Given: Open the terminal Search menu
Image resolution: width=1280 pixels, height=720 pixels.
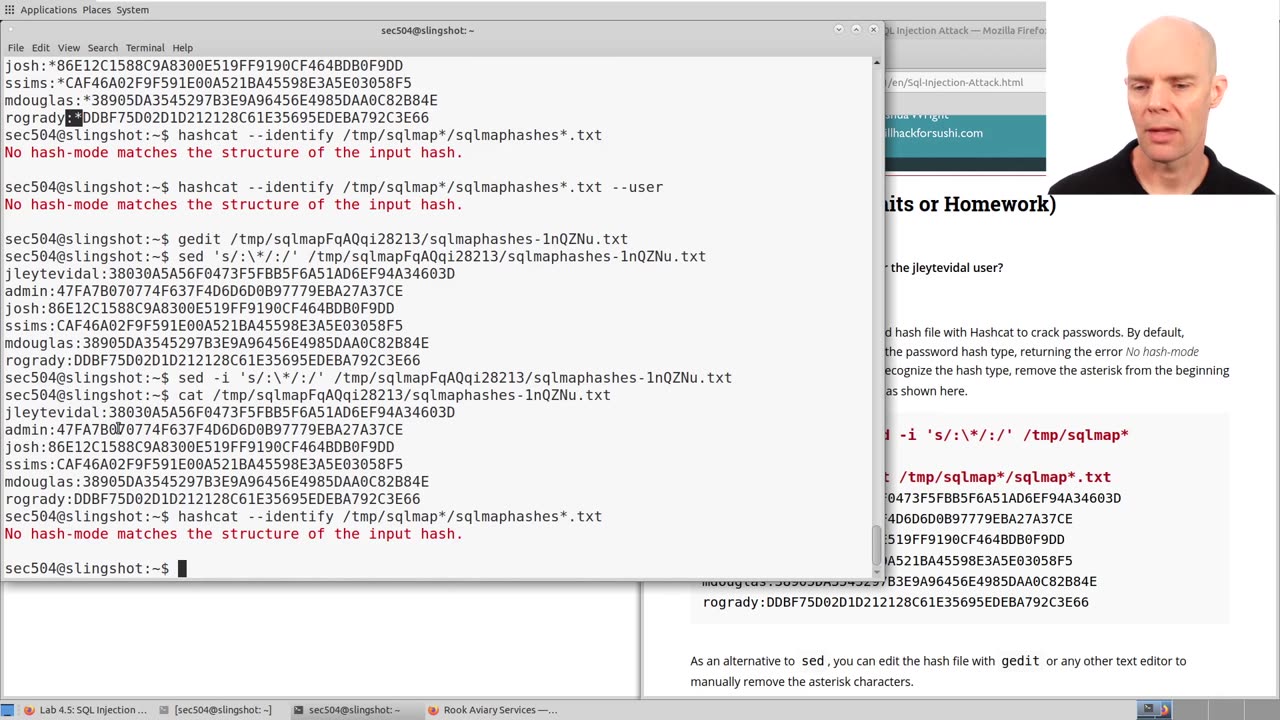Looking at the screenshot, I should click(102, 48).
